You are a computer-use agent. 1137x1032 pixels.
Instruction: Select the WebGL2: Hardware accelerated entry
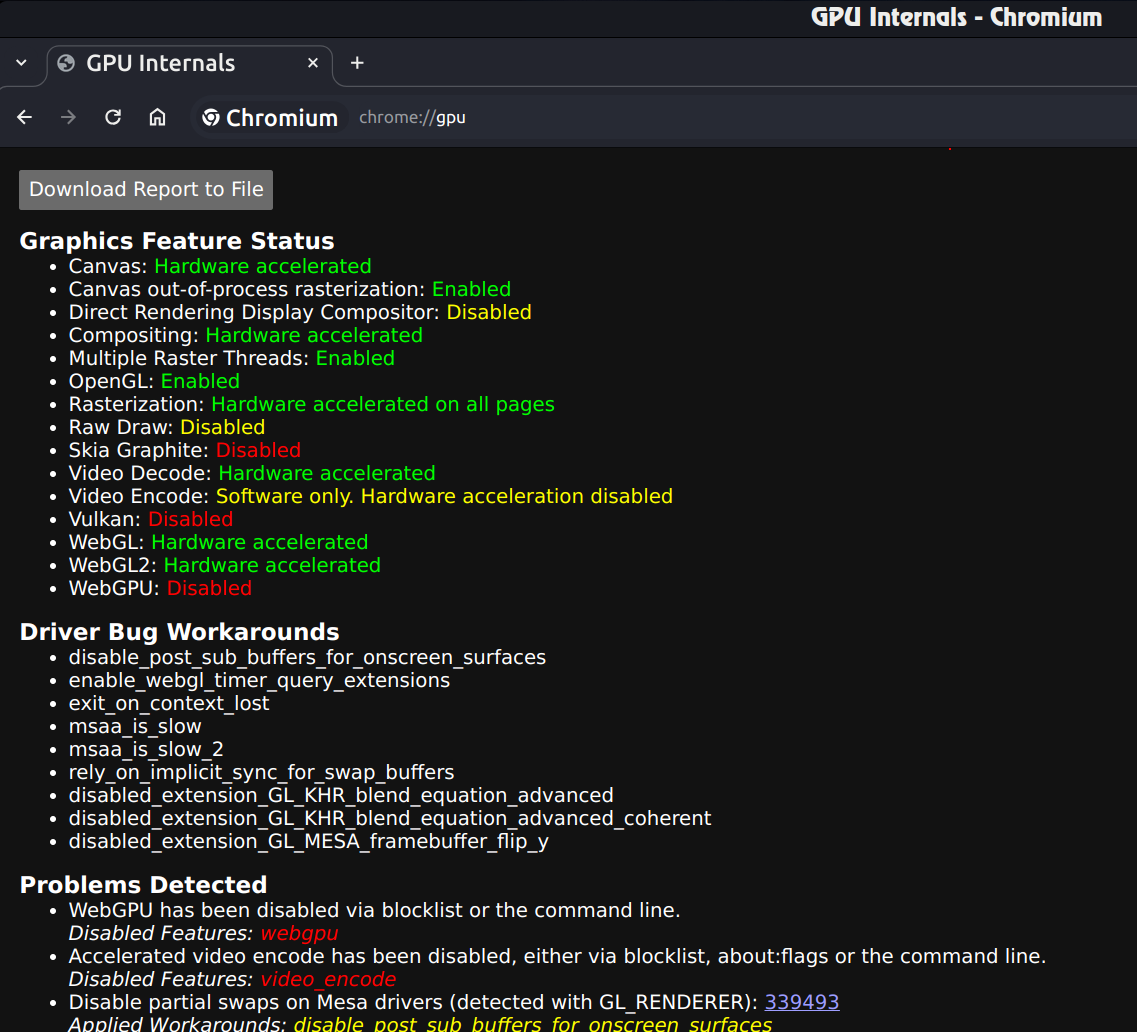(225, 566)
